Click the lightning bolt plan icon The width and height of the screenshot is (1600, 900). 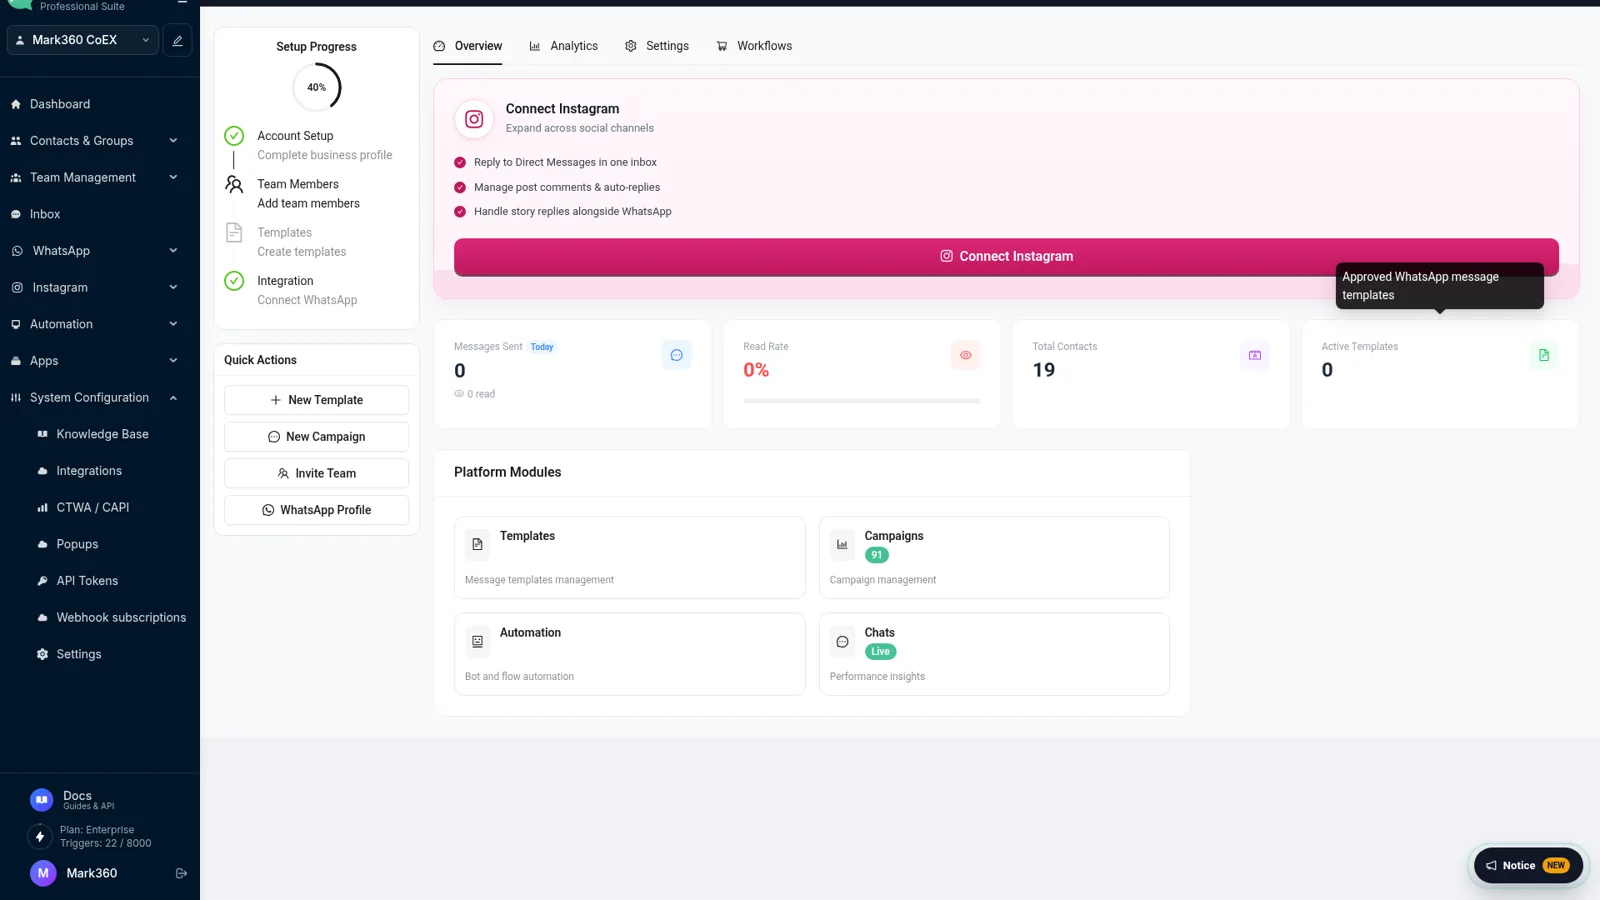tap(40, 836)
